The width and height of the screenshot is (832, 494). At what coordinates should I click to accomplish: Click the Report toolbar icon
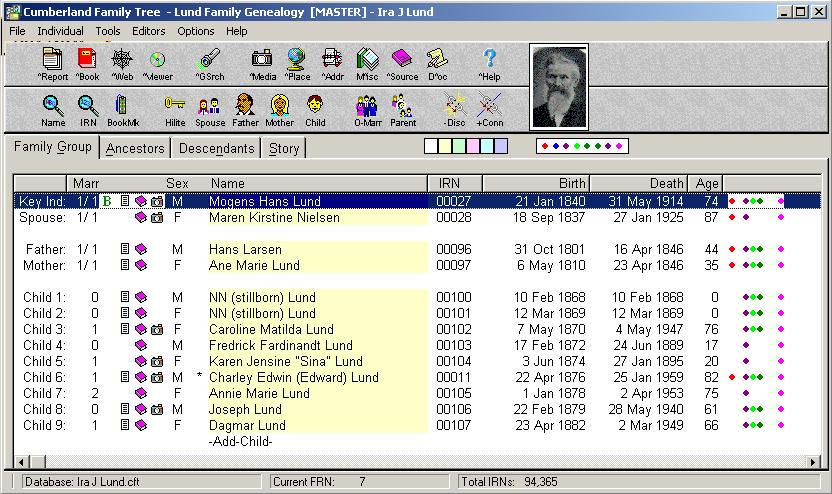pyautogui.click(x=52, y=63)
